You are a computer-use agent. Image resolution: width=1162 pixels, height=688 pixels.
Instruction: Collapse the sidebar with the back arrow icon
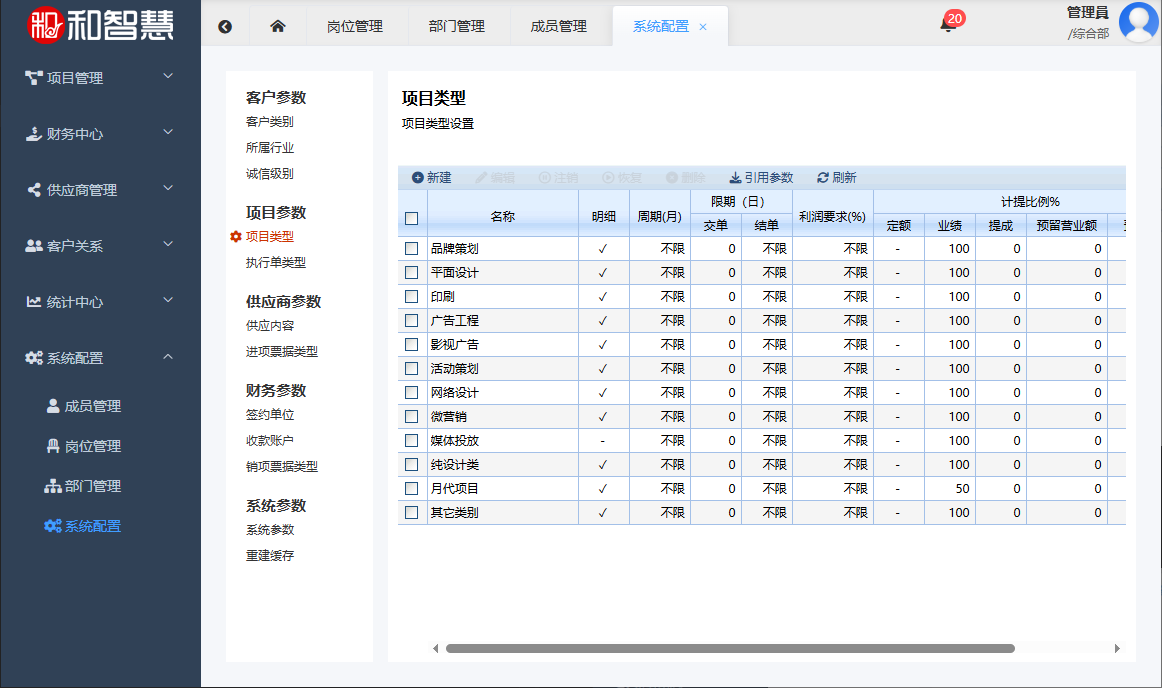225,27
